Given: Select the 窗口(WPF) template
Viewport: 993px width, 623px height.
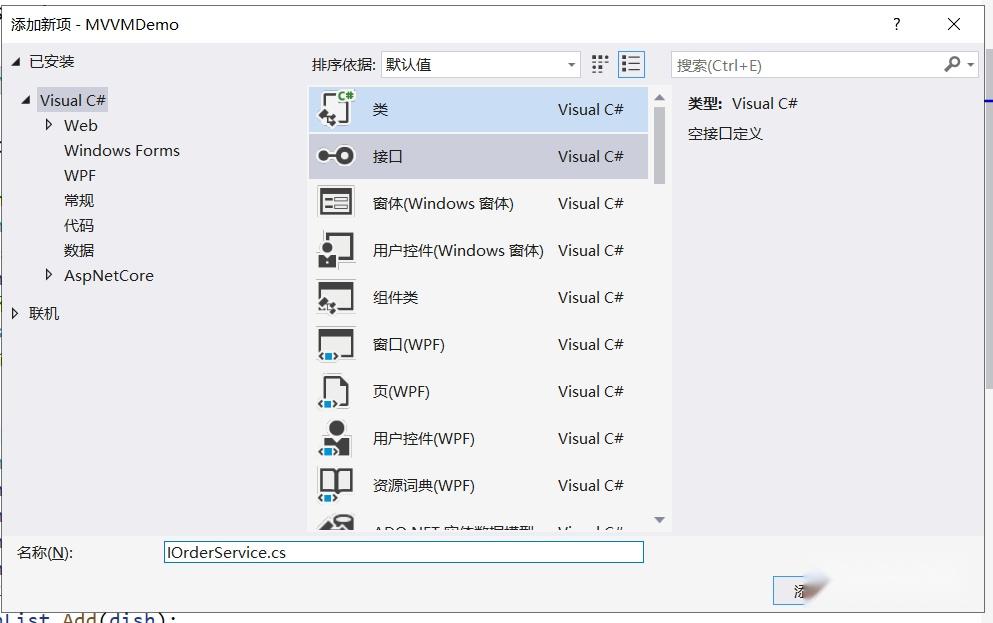Looking at the screenshot, I should click(x=335, y=344).
